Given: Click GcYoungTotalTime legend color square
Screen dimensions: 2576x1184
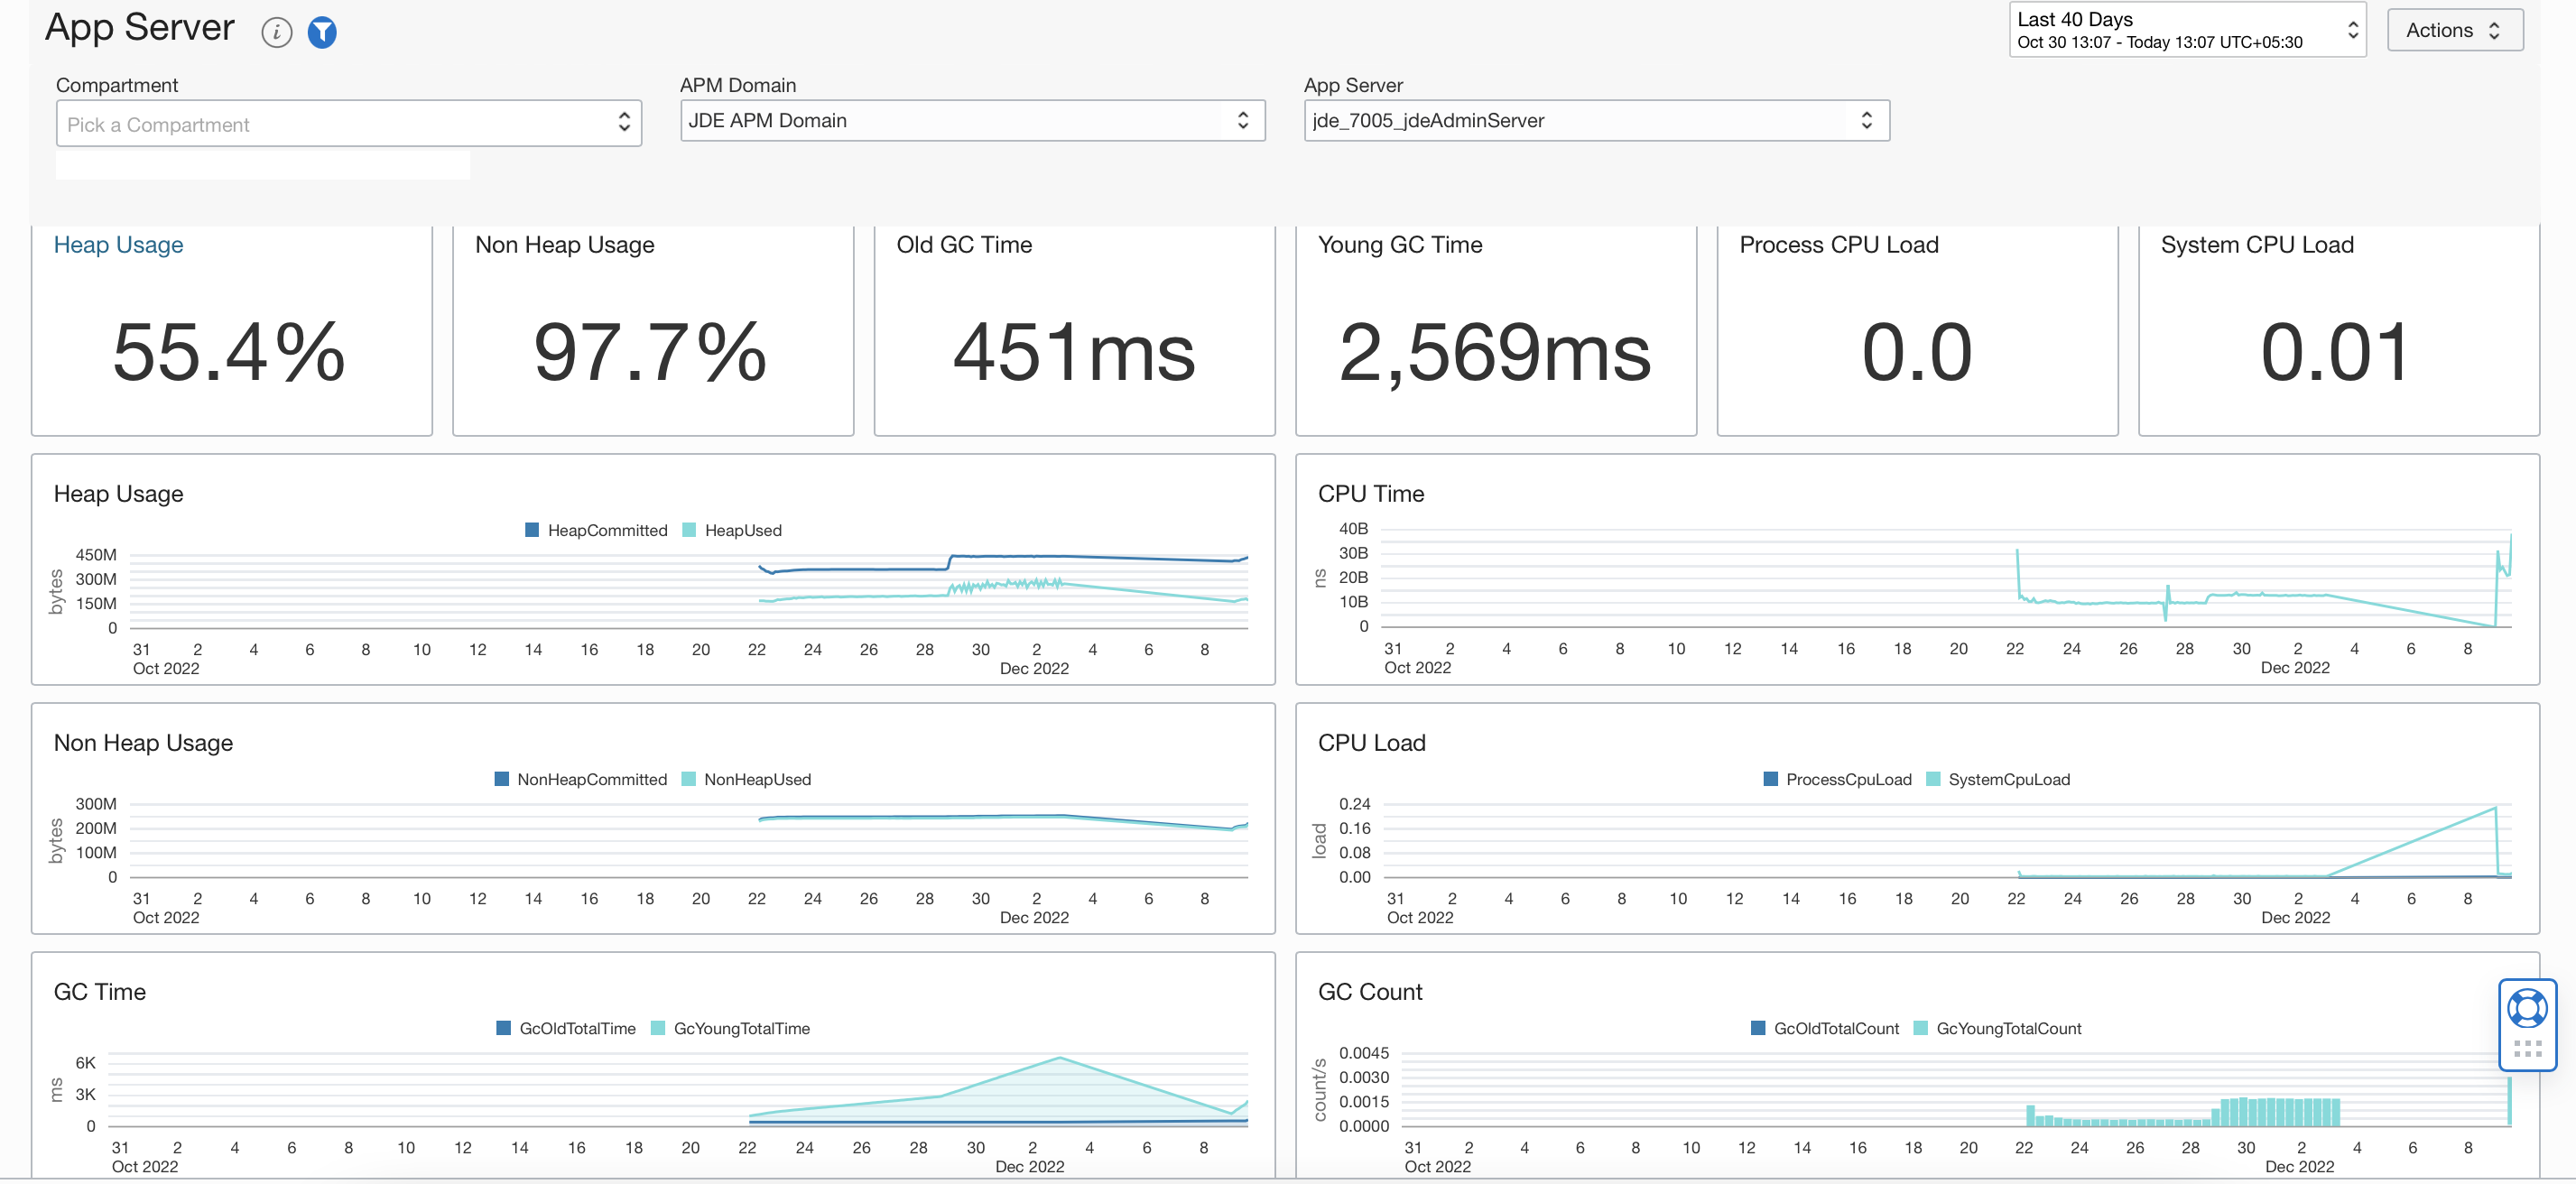Looking at the screenshot, I should click(x=658, y=1028).
